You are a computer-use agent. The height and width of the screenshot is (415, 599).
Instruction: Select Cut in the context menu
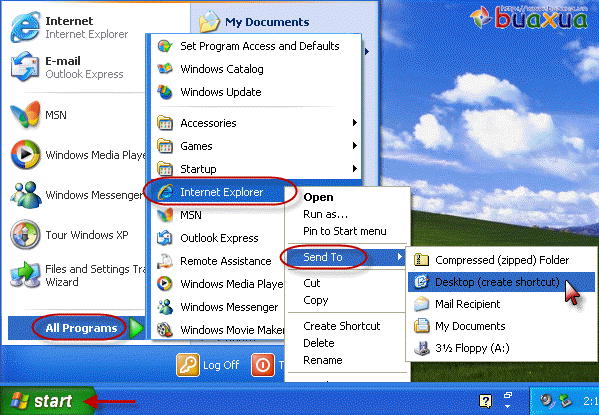click(312, 283)
